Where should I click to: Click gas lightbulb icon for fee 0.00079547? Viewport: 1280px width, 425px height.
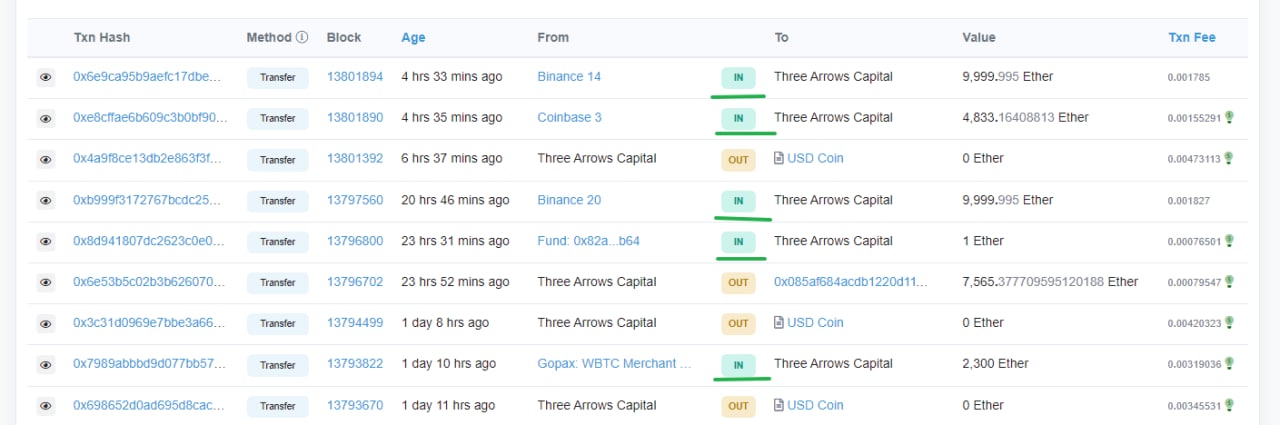tap(1229, 281)
